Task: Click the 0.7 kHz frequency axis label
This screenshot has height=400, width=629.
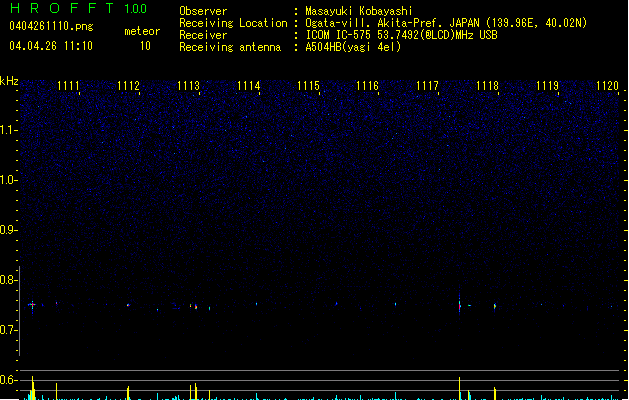Action: (x=8, y=330)
